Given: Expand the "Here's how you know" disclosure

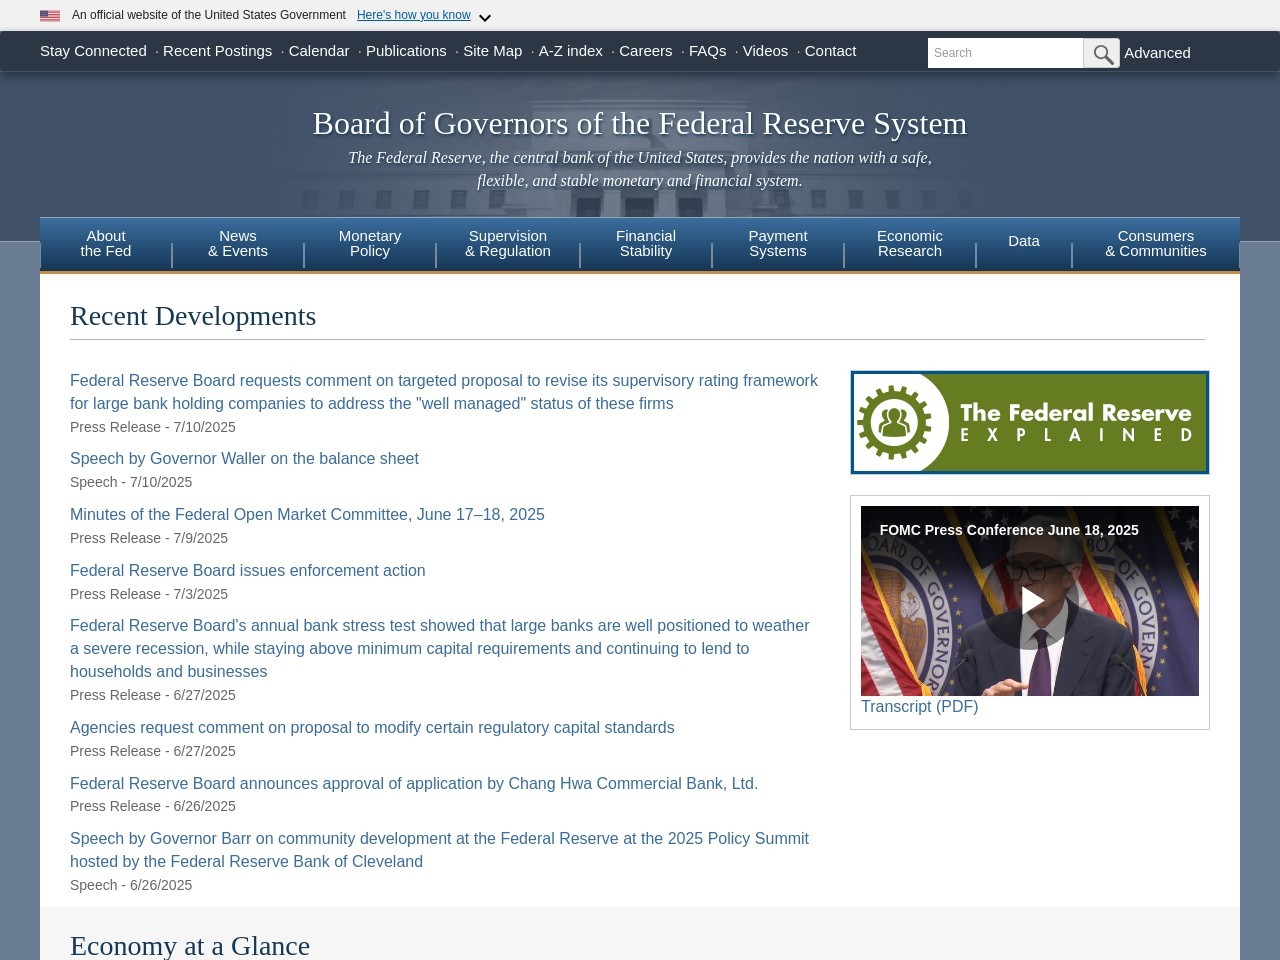Looking at the screenshot, I should (x=413, y=15).
